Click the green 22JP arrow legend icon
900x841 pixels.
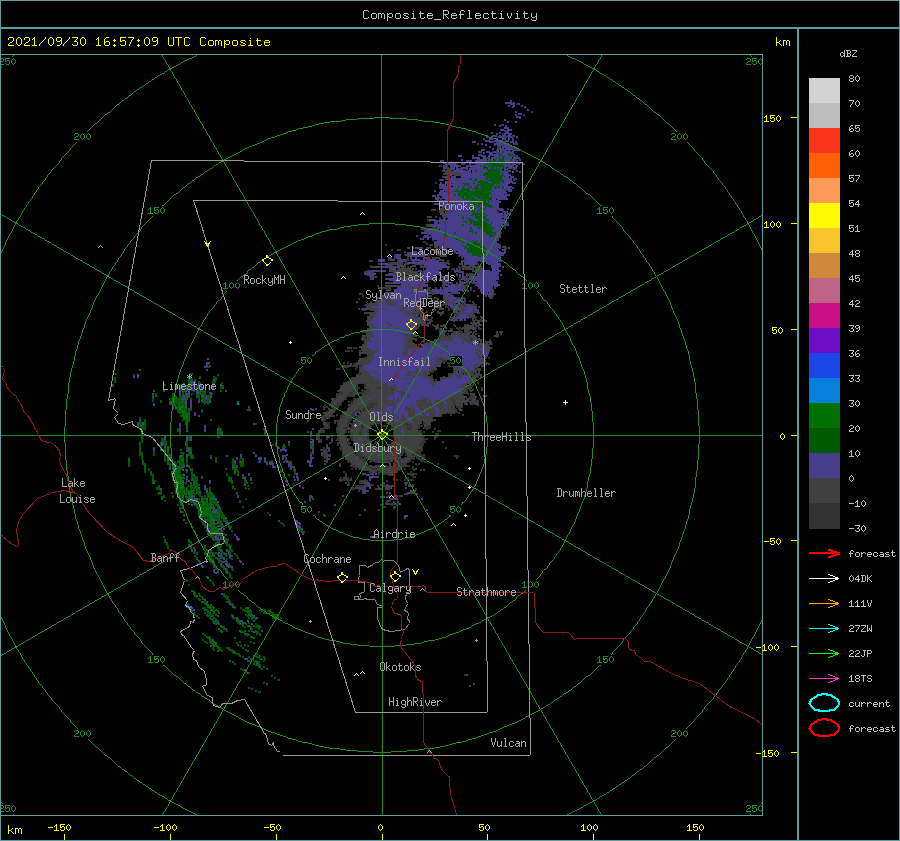[824, 653]
